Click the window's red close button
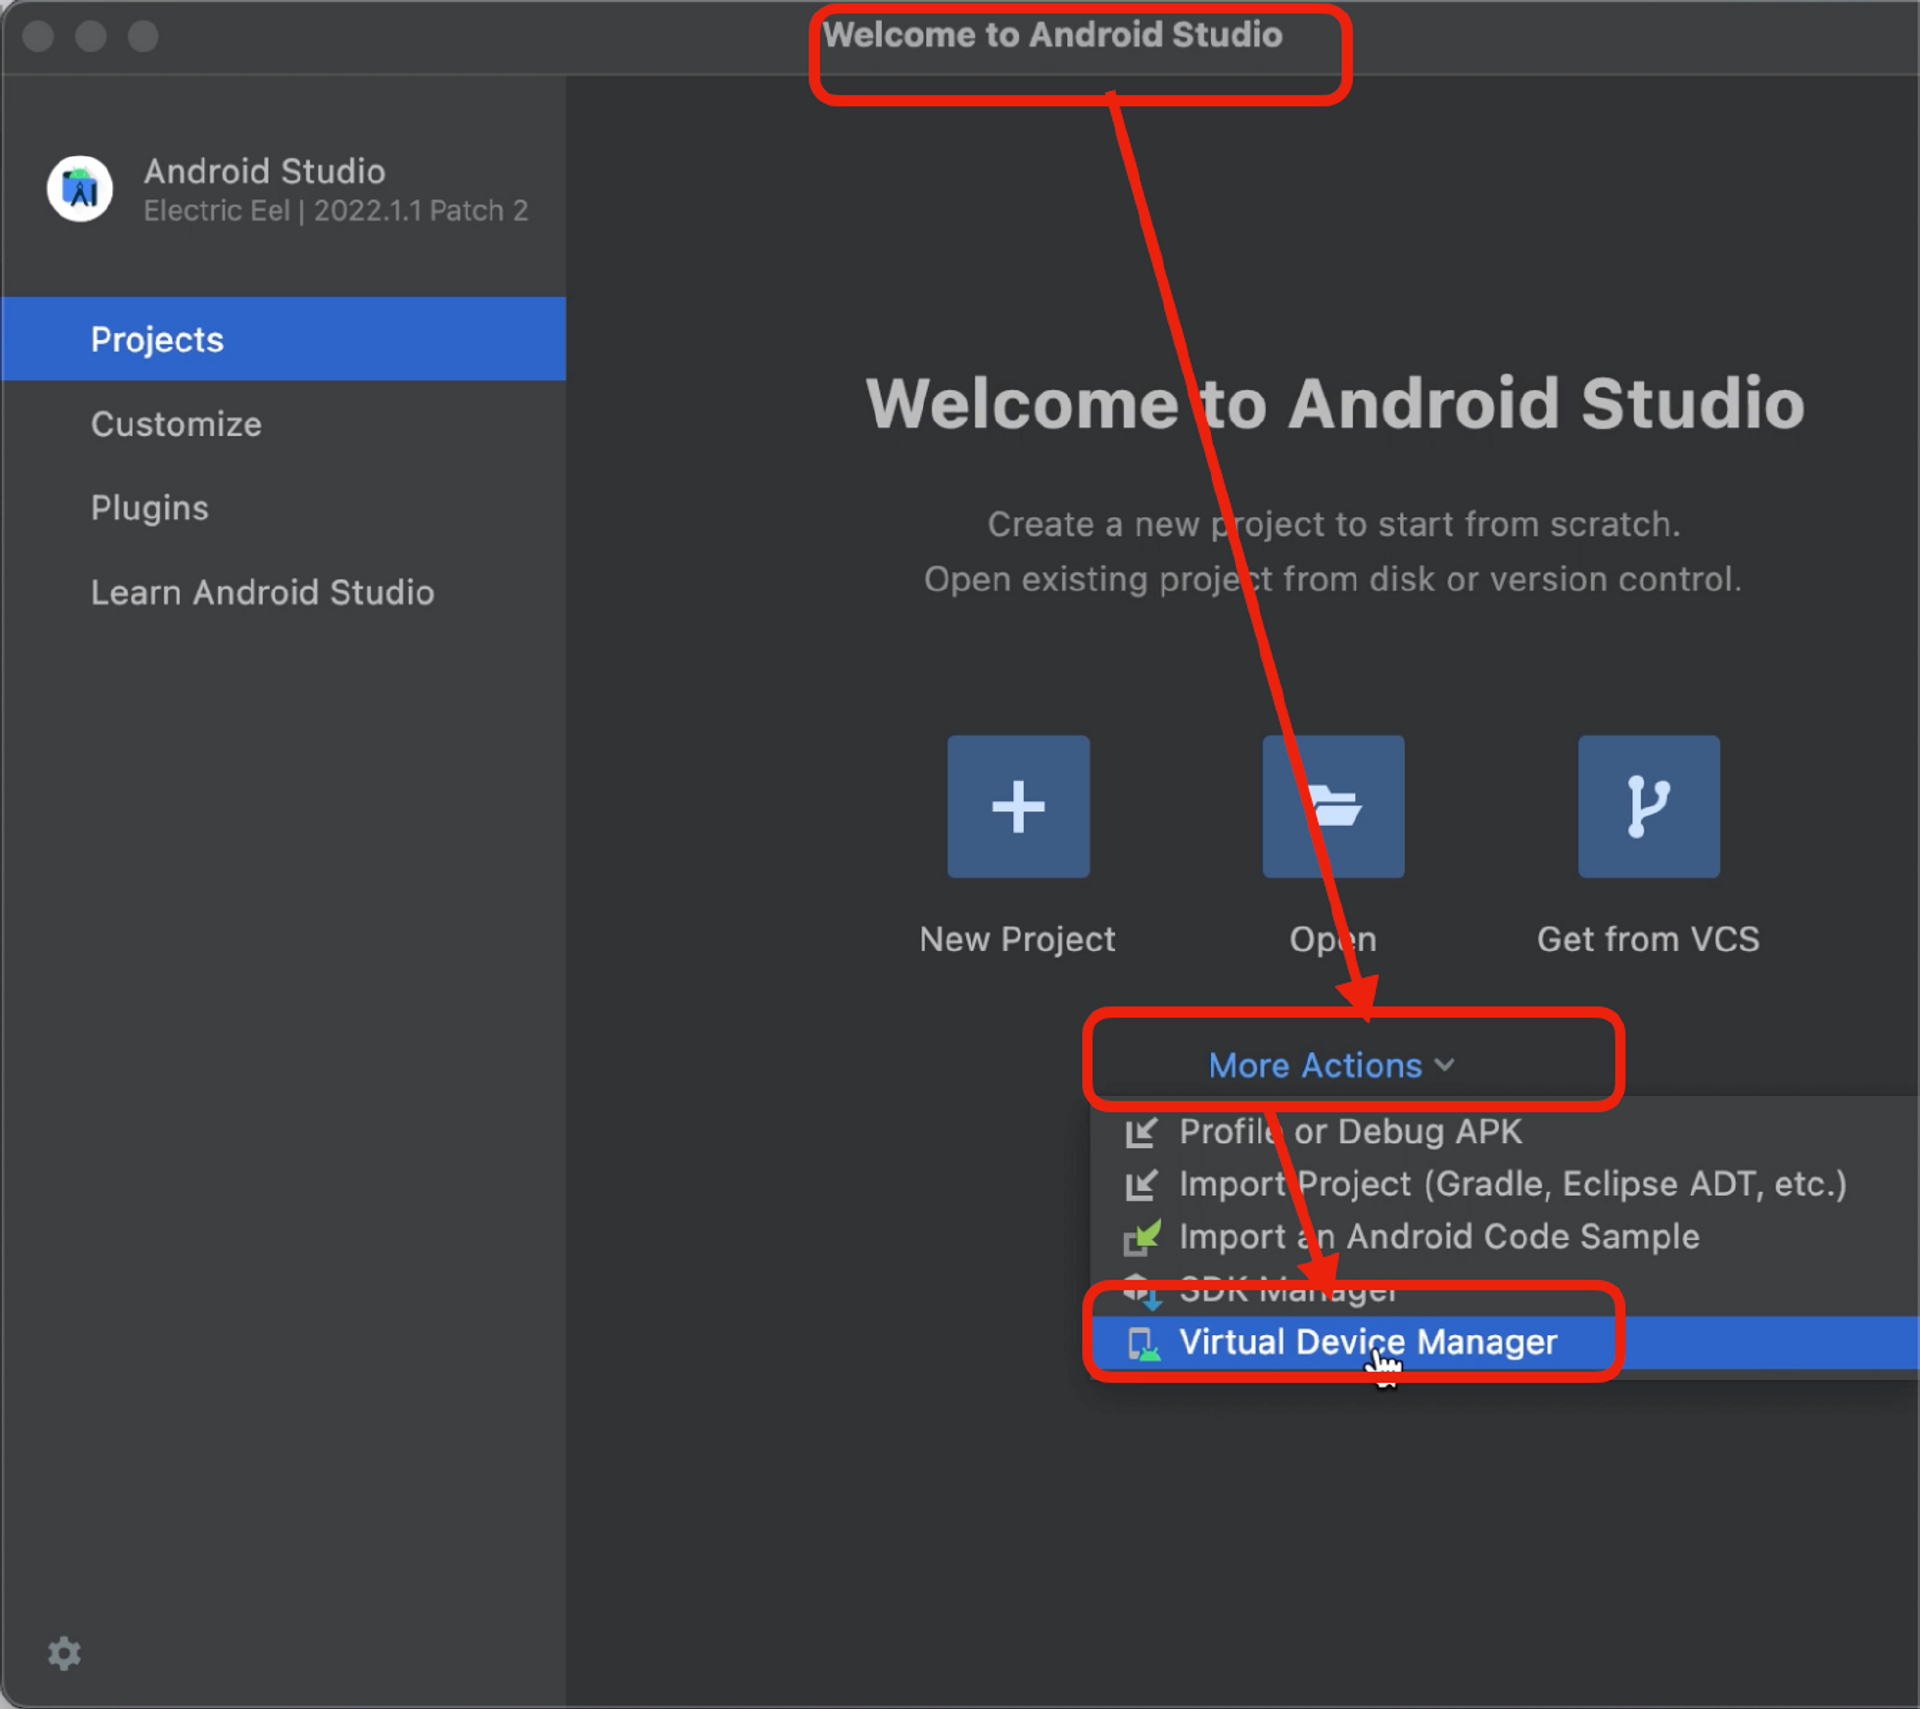 pyautogui.click(x=38, y=36)
